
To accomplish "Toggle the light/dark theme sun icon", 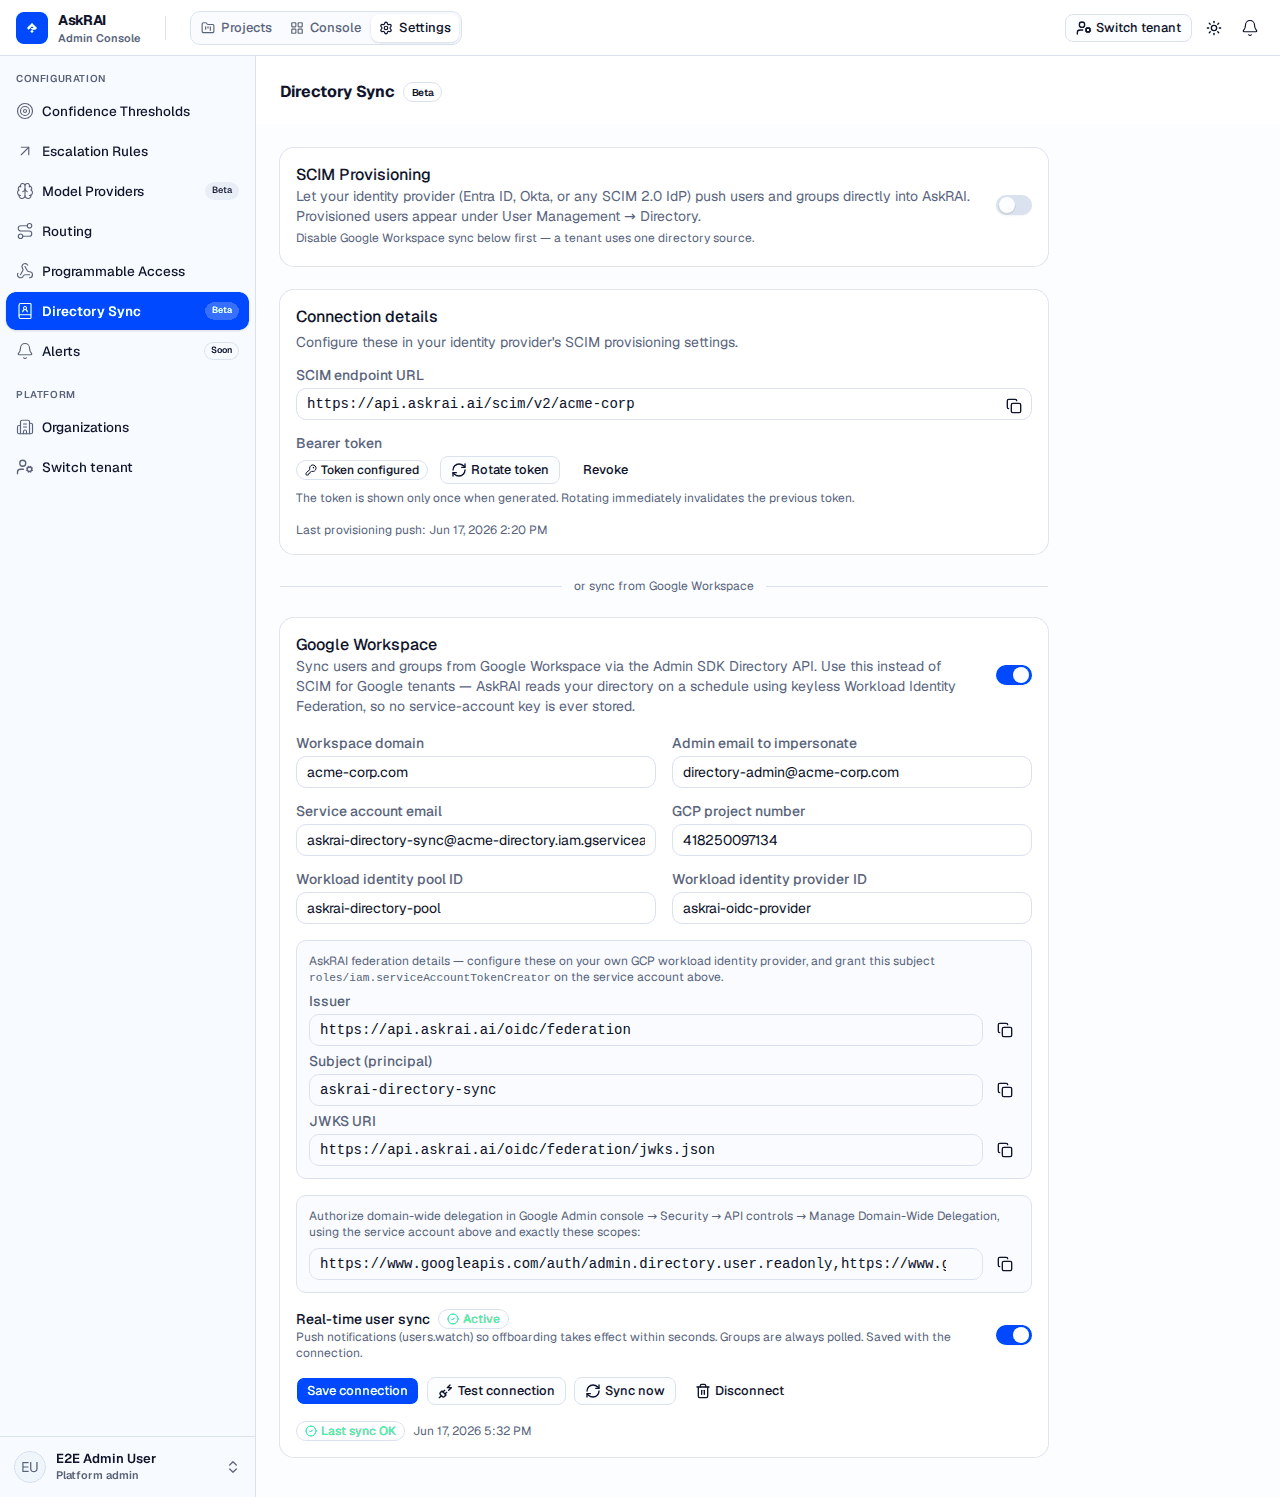I will pos(1214,28).
